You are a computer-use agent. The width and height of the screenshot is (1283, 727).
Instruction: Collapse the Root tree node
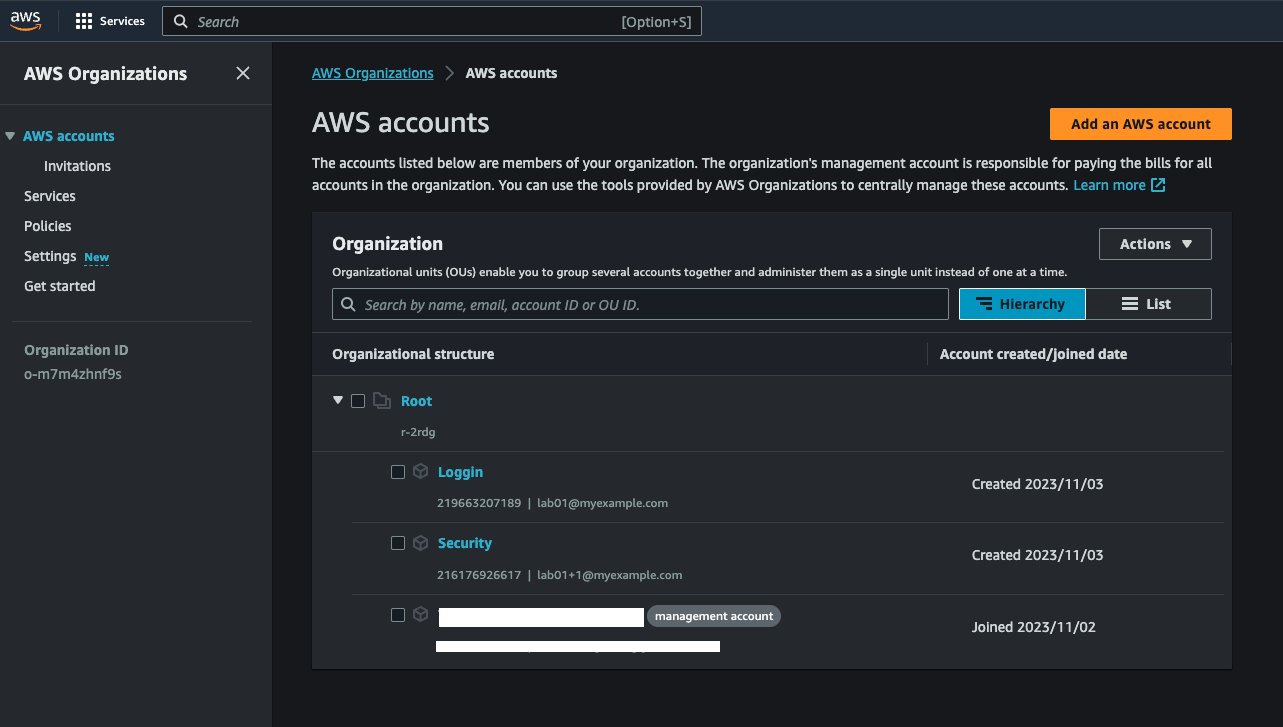click(x=338, y=400)
